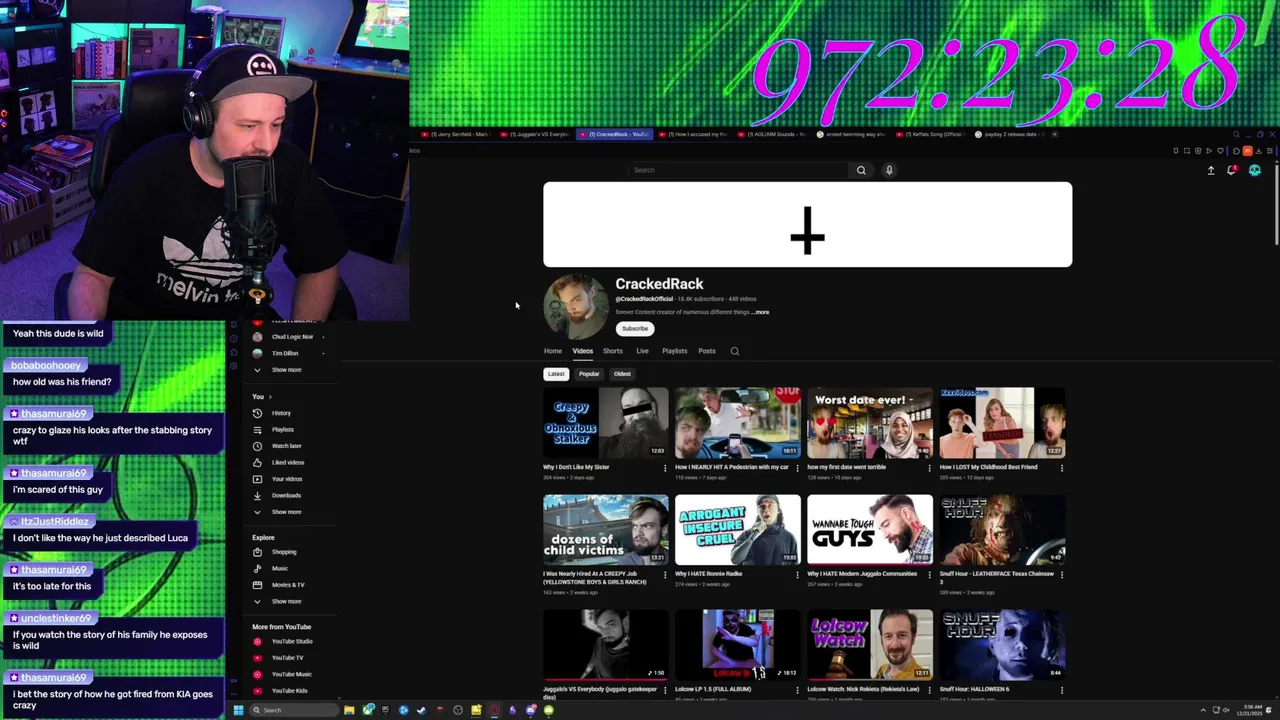Switch to the channel Posts tab

(x=707, y=351)
